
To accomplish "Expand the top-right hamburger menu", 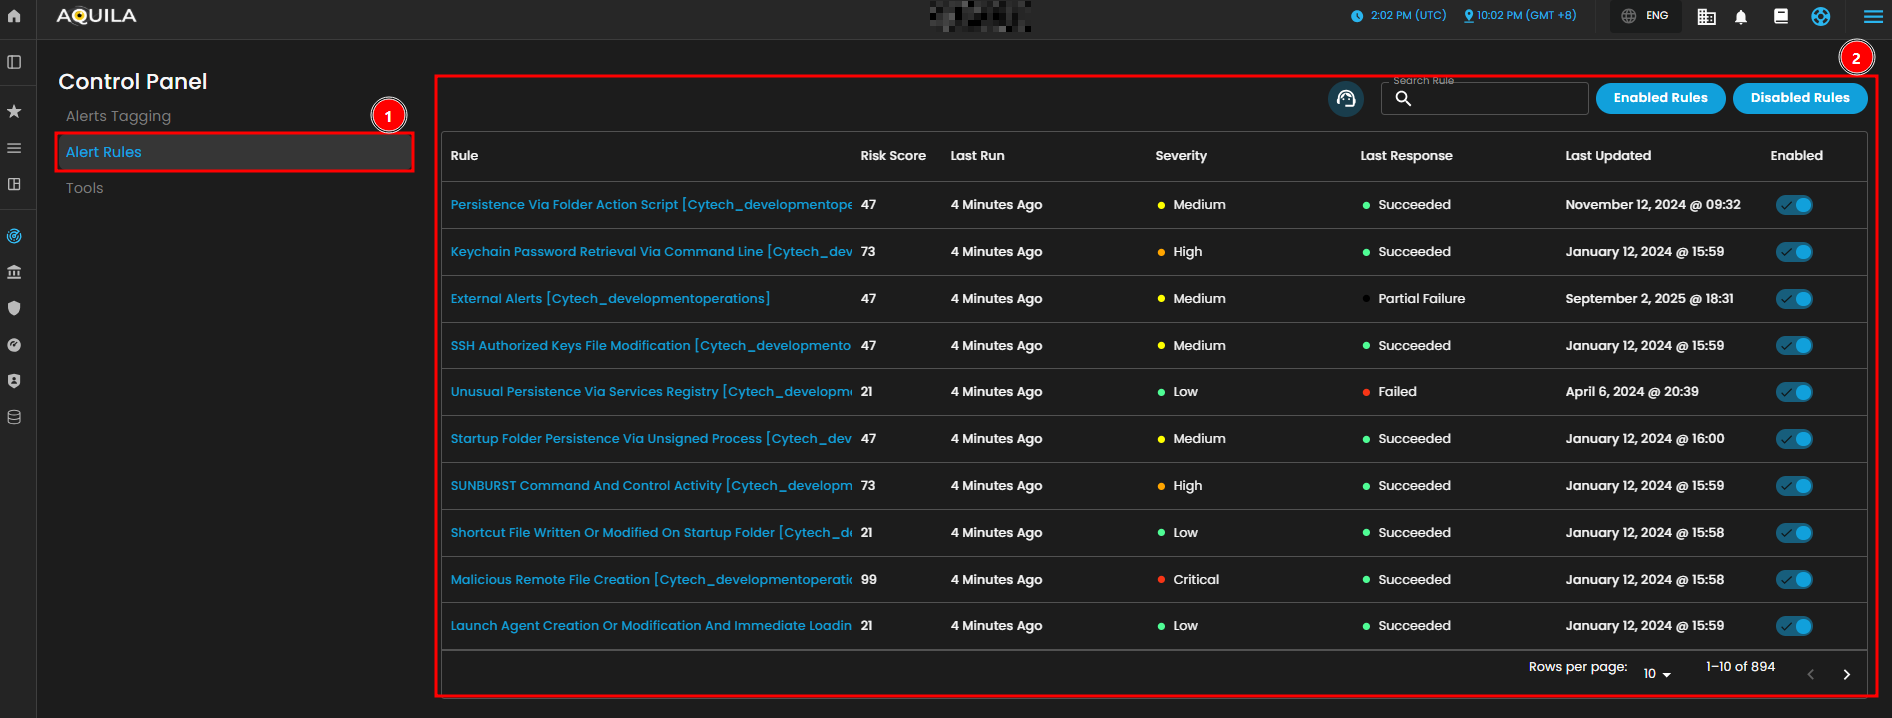I will coord(1873,17).
